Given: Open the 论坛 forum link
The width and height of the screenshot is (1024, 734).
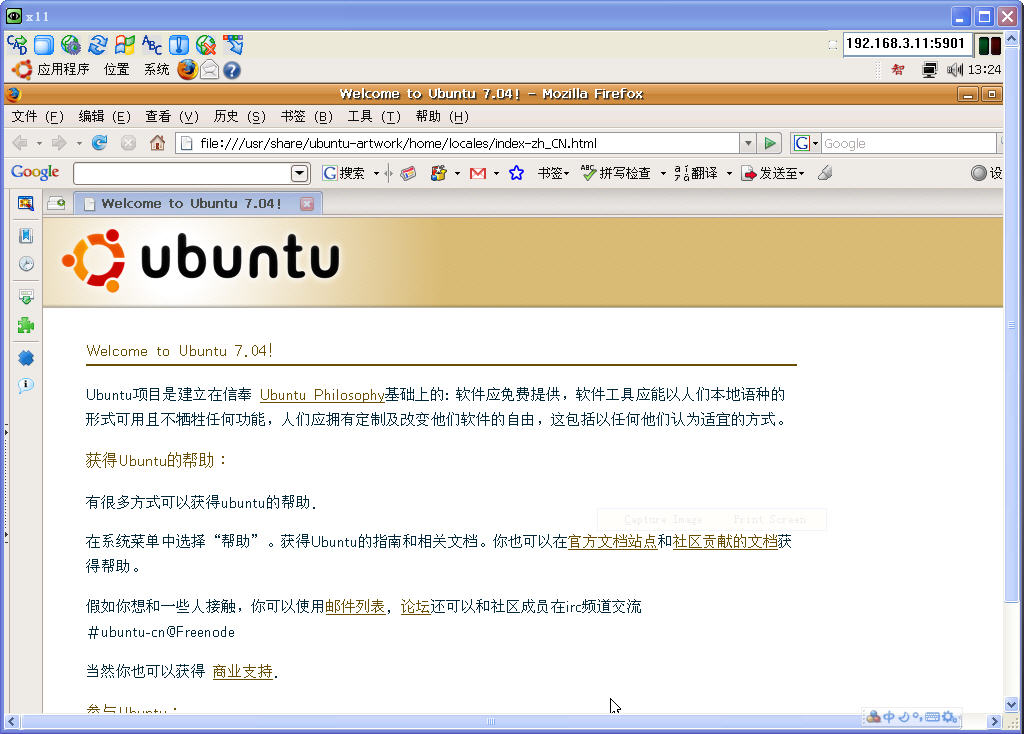Looking at the screenshot, I should coord(415,607).
